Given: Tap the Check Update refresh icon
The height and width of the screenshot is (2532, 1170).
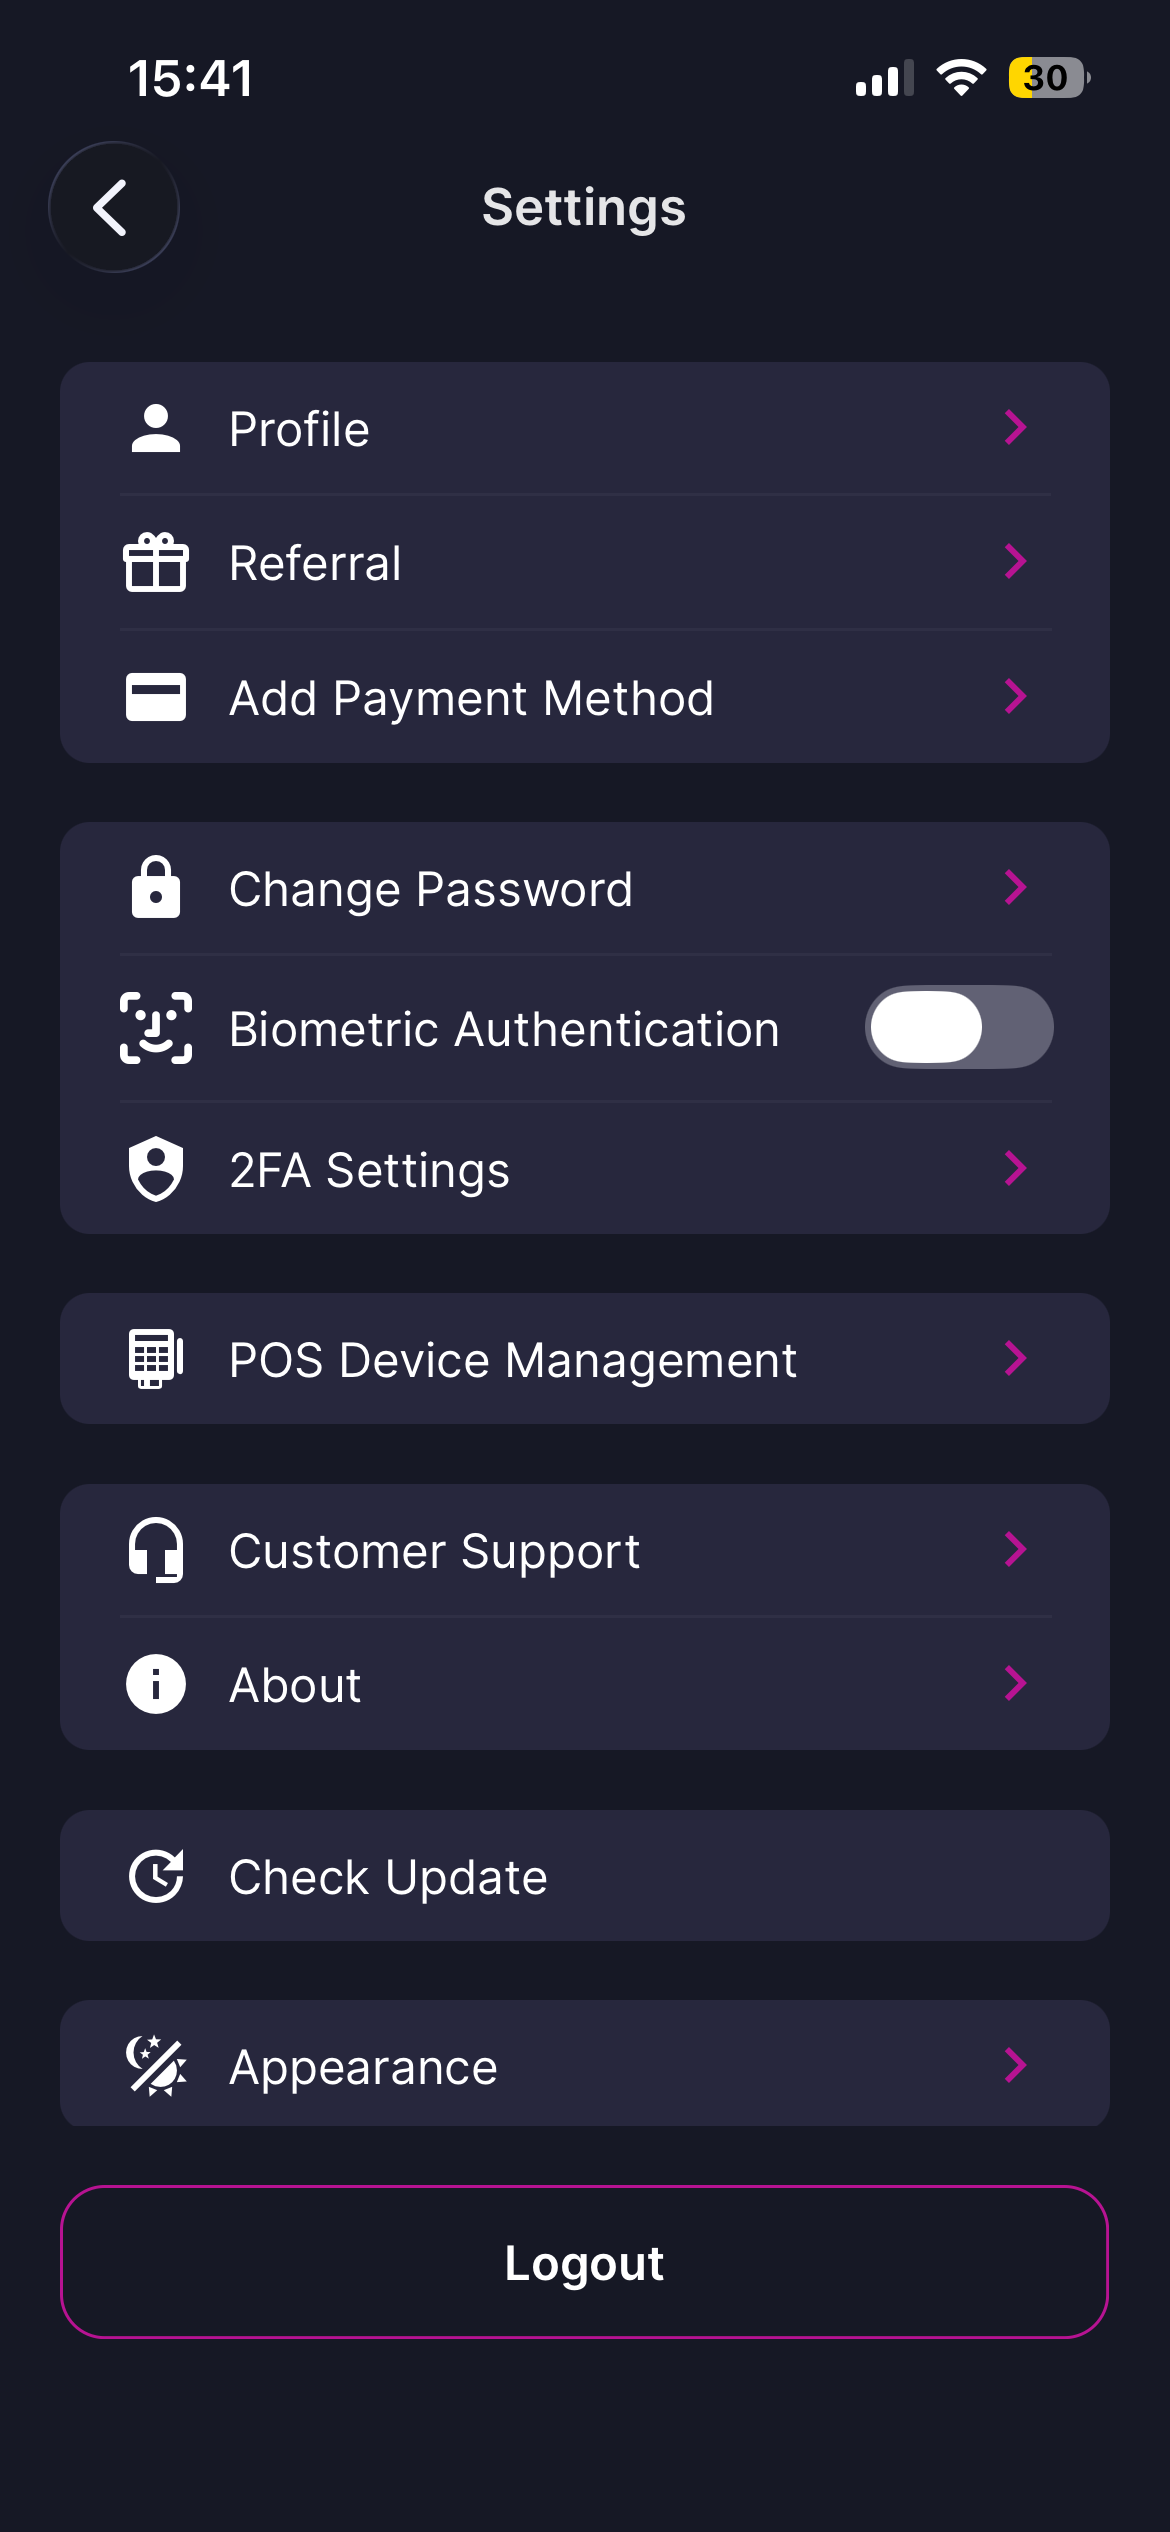Looking at the screenshot, I should pyautogui.click(x=156, y=1876).
